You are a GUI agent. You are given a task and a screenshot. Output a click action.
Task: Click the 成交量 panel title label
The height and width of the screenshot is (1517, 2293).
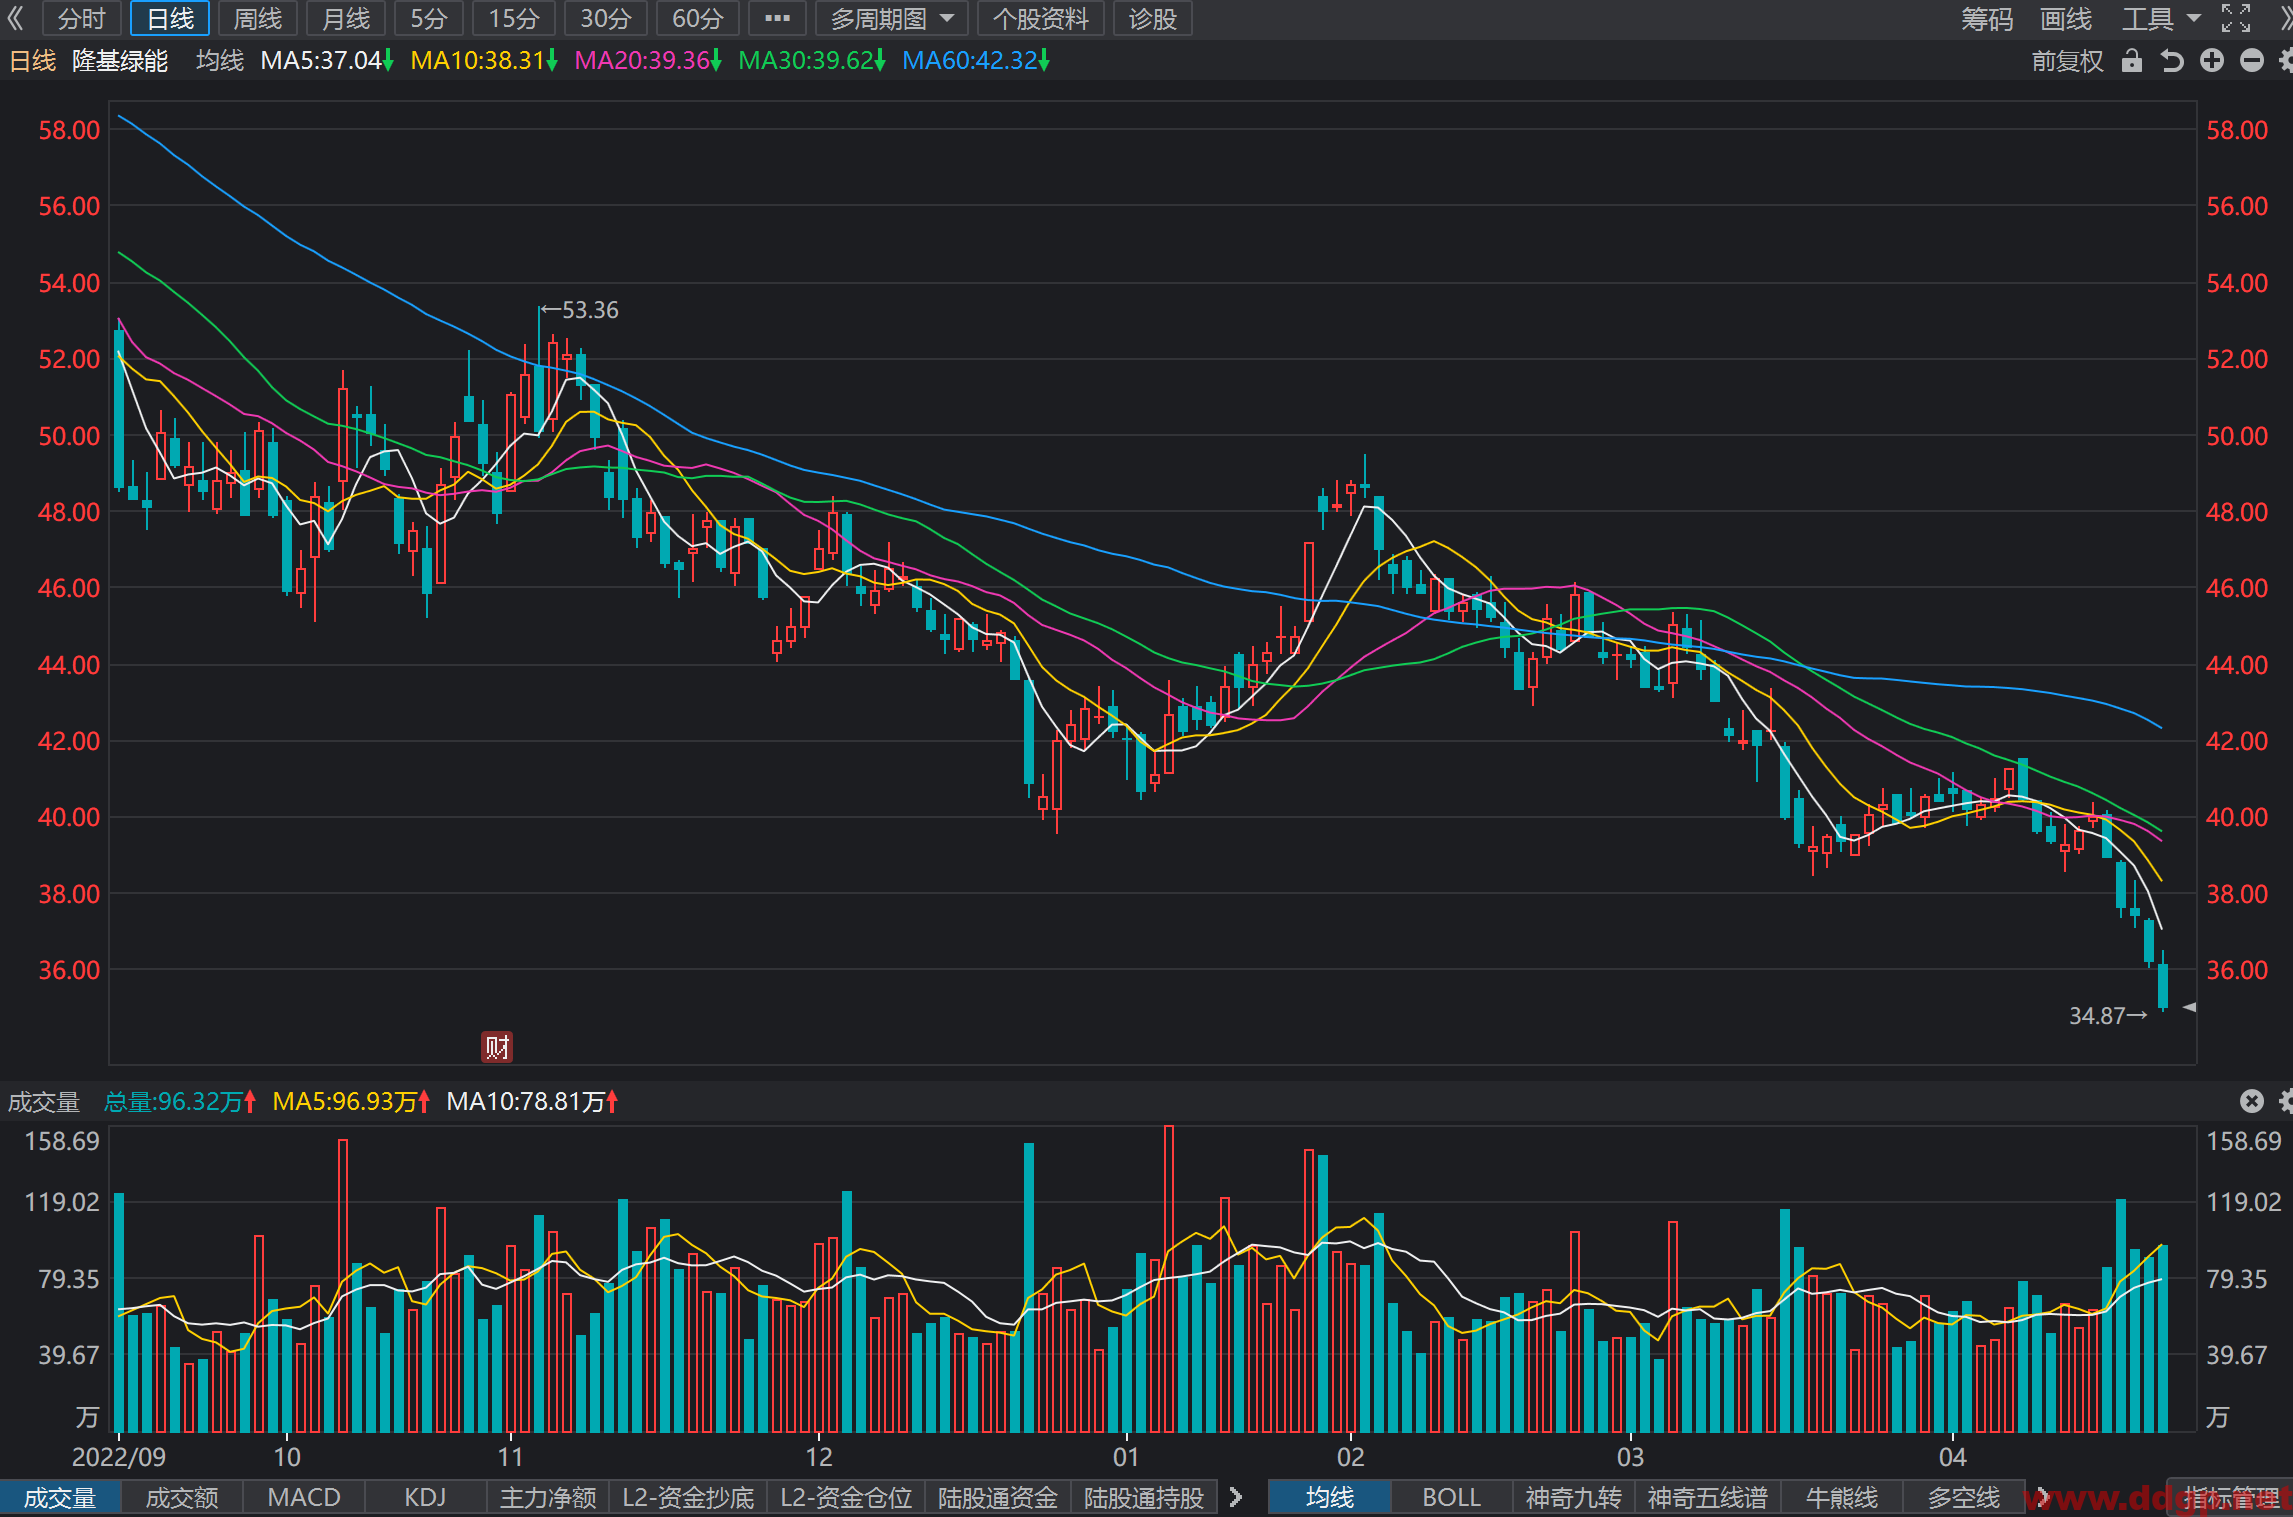point(44,1101)
